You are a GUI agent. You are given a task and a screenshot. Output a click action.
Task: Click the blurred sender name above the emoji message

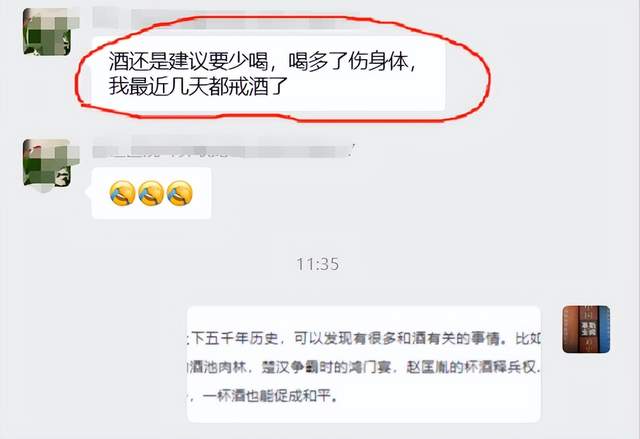[224, 150]
